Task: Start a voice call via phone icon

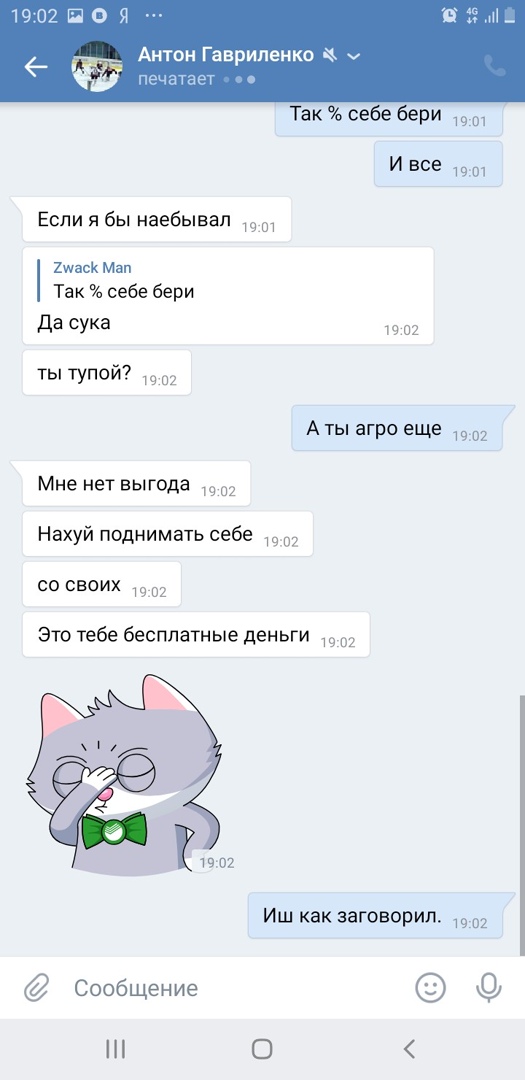Action: click(495, 65)
